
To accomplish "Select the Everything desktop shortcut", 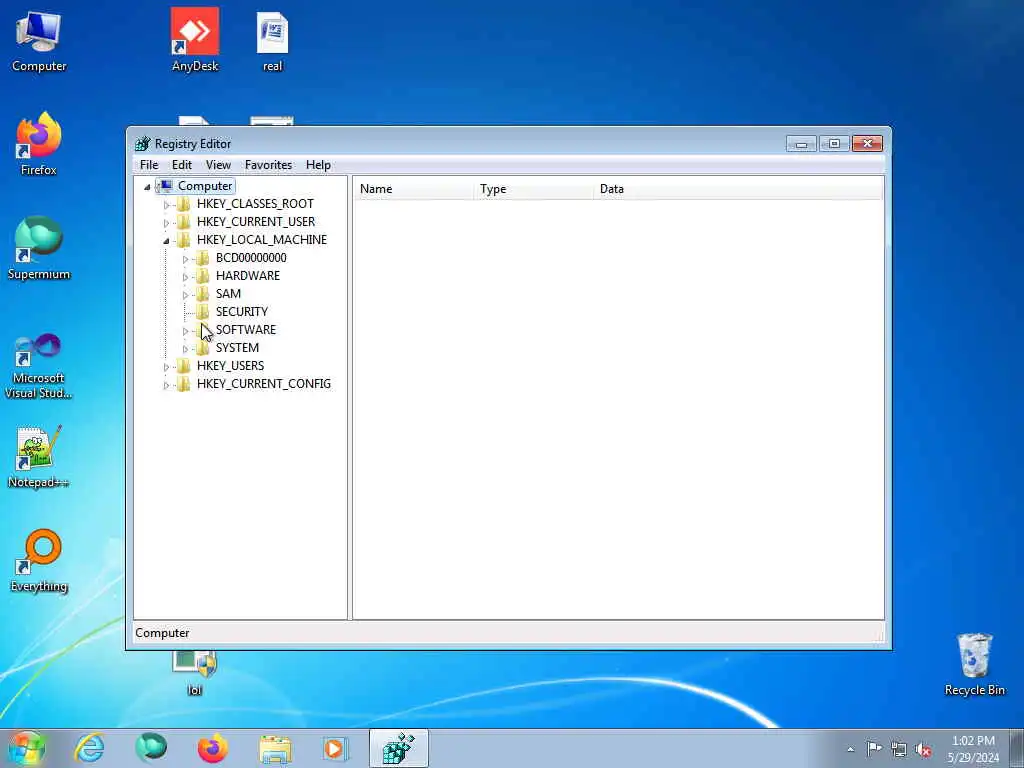I will click(39, 560).
